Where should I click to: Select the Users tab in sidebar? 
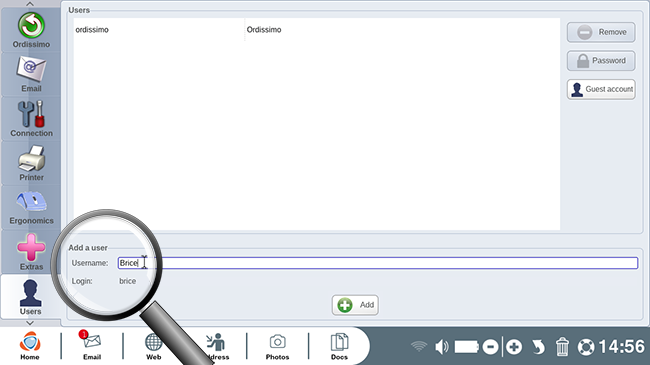31,297
